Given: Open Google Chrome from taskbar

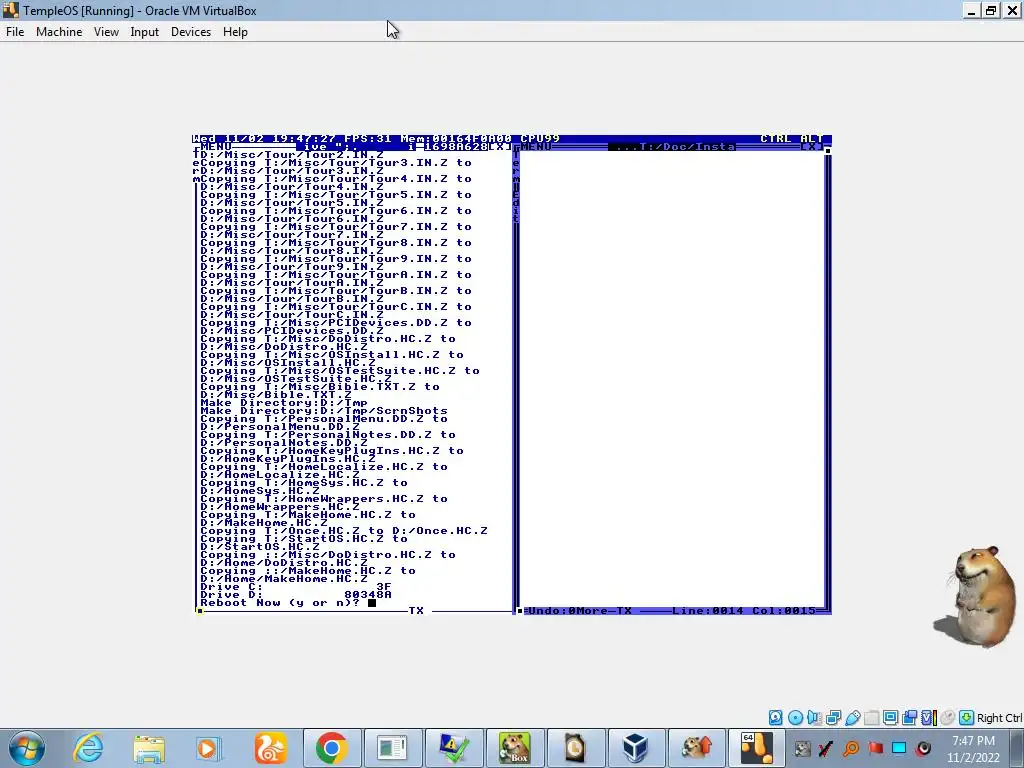Looking at the screenshot, I should pos(330,748).
